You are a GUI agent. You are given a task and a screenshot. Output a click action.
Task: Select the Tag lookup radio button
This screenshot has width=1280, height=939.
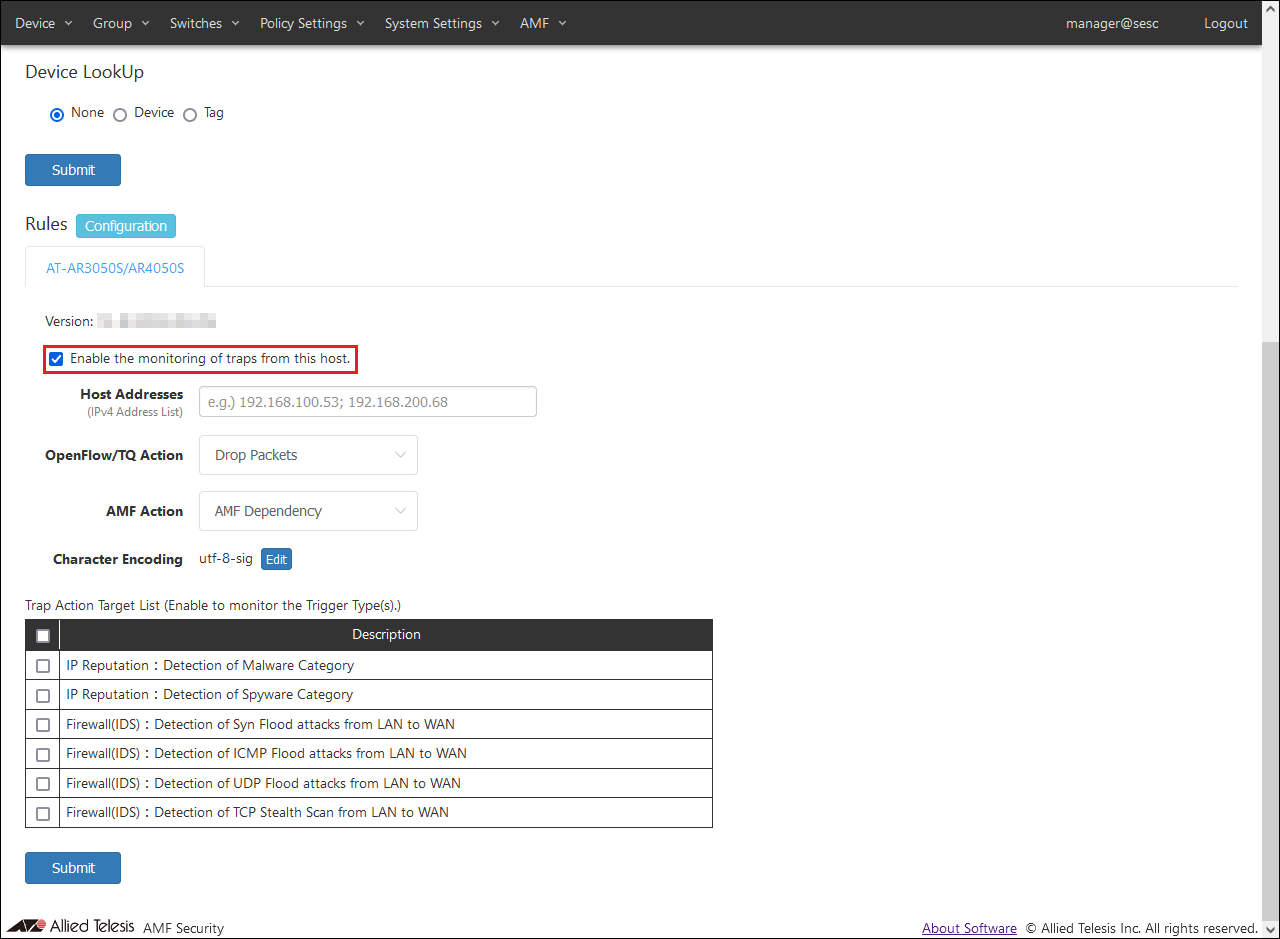click(190, 114)
